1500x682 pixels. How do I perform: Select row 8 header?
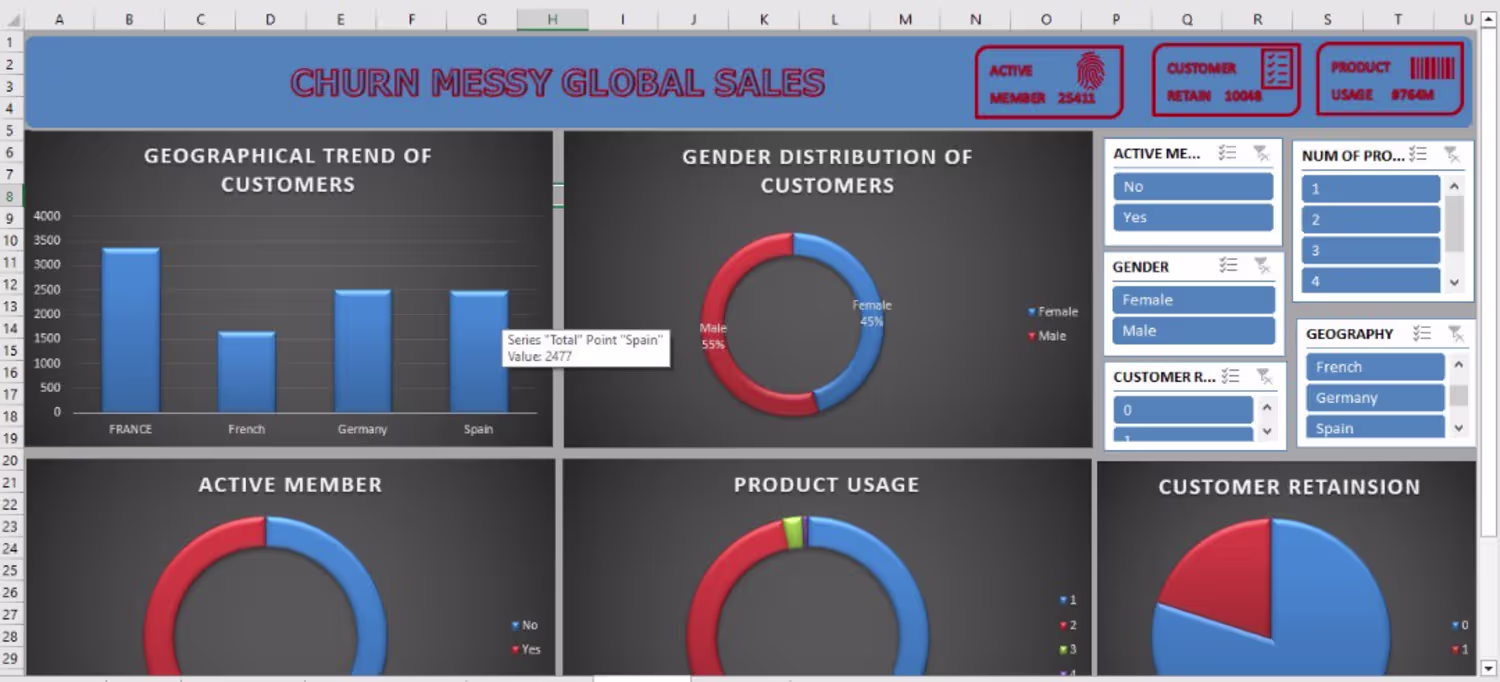(10, 197)
